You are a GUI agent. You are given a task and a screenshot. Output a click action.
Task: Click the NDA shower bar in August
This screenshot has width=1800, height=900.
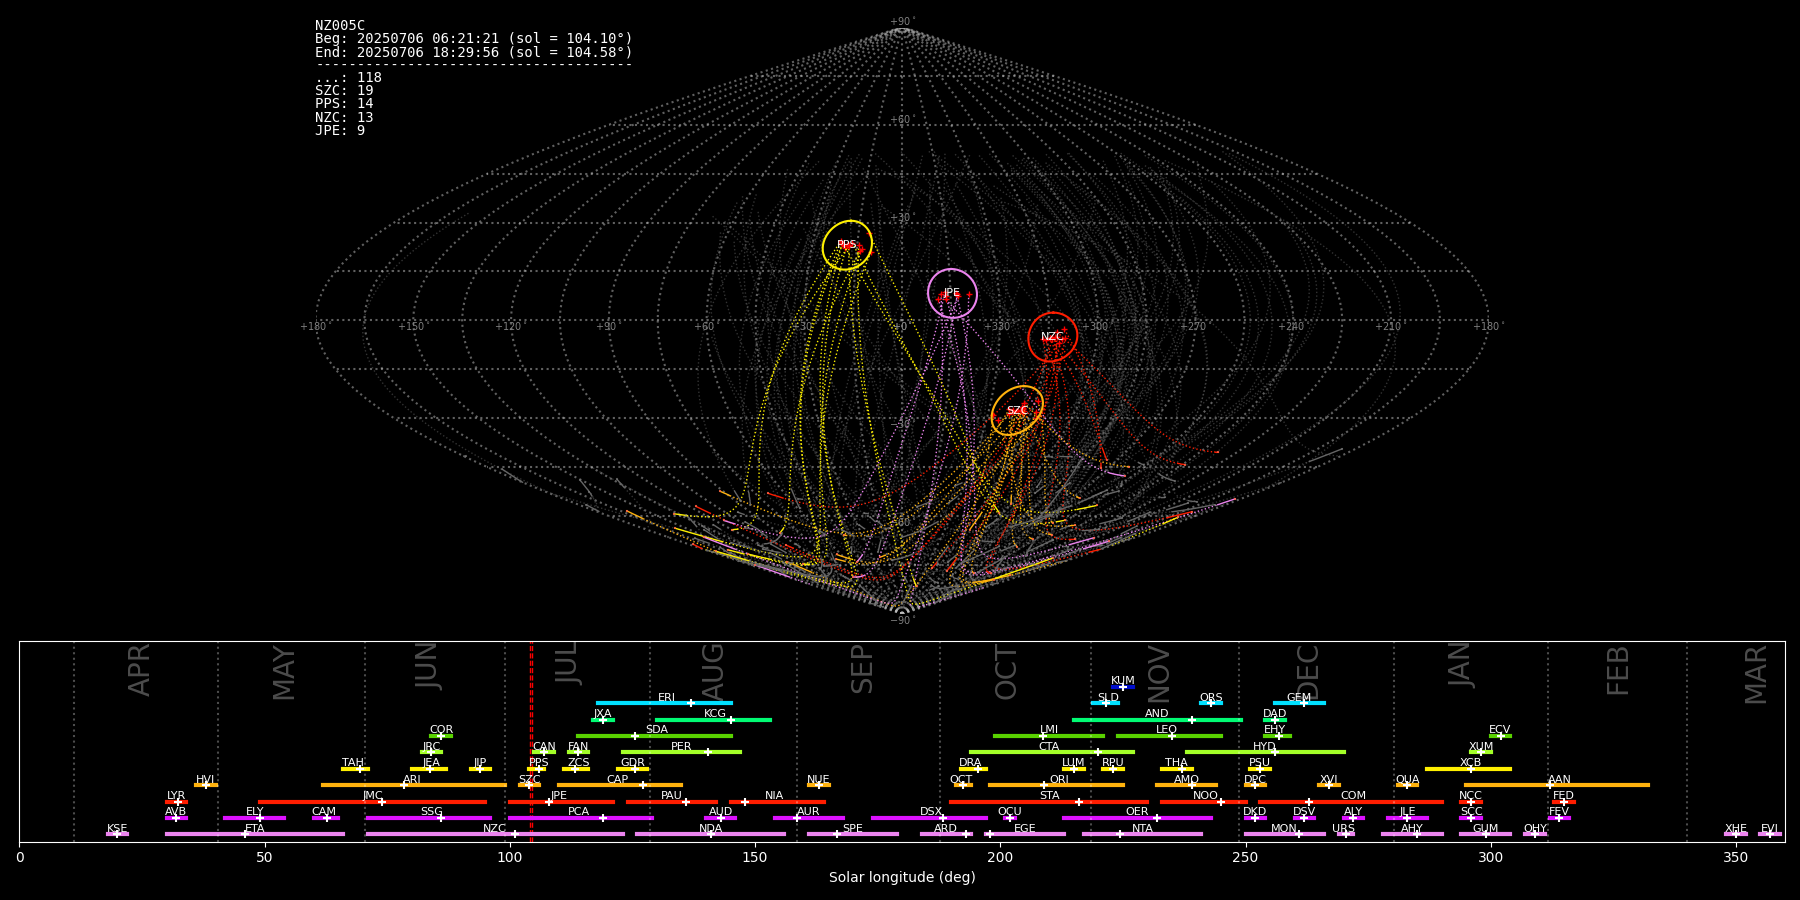point(710,834)
